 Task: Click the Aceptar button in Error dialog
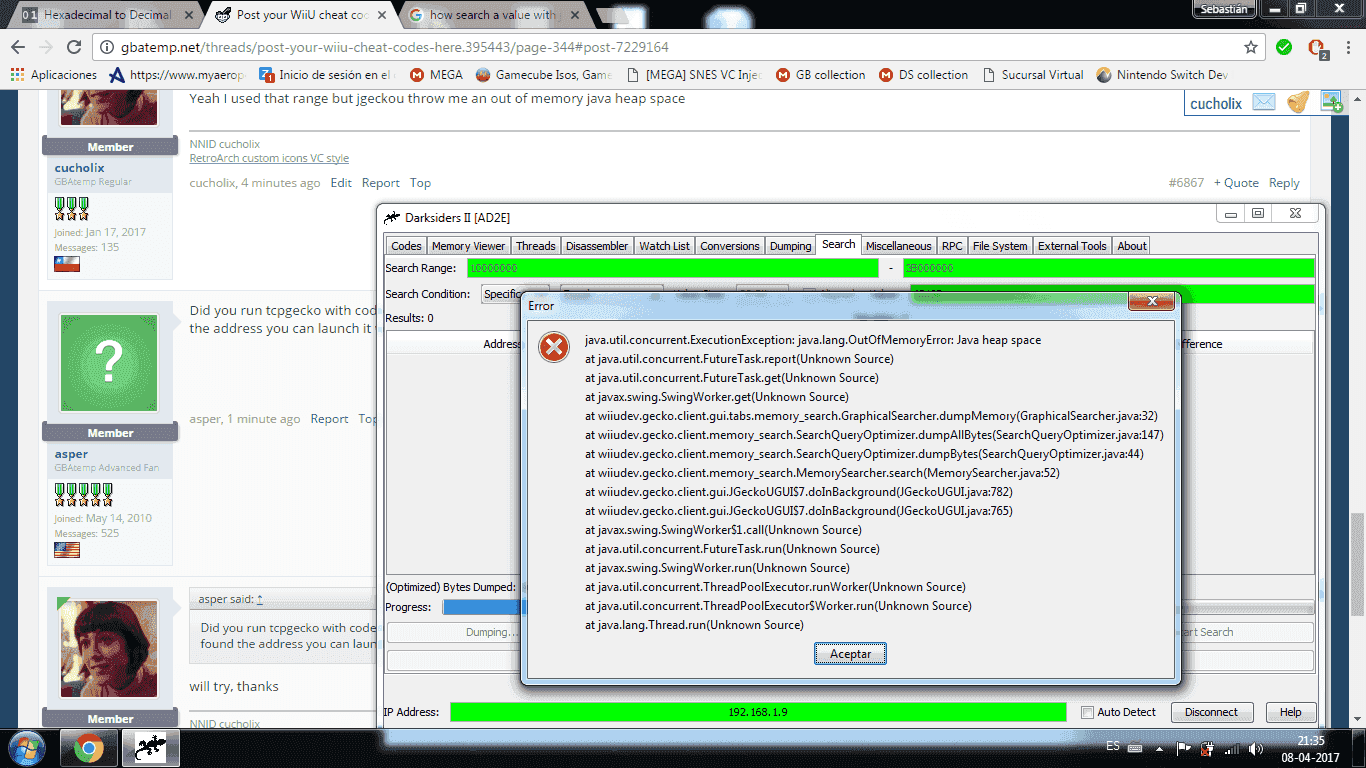pos(850,654)
